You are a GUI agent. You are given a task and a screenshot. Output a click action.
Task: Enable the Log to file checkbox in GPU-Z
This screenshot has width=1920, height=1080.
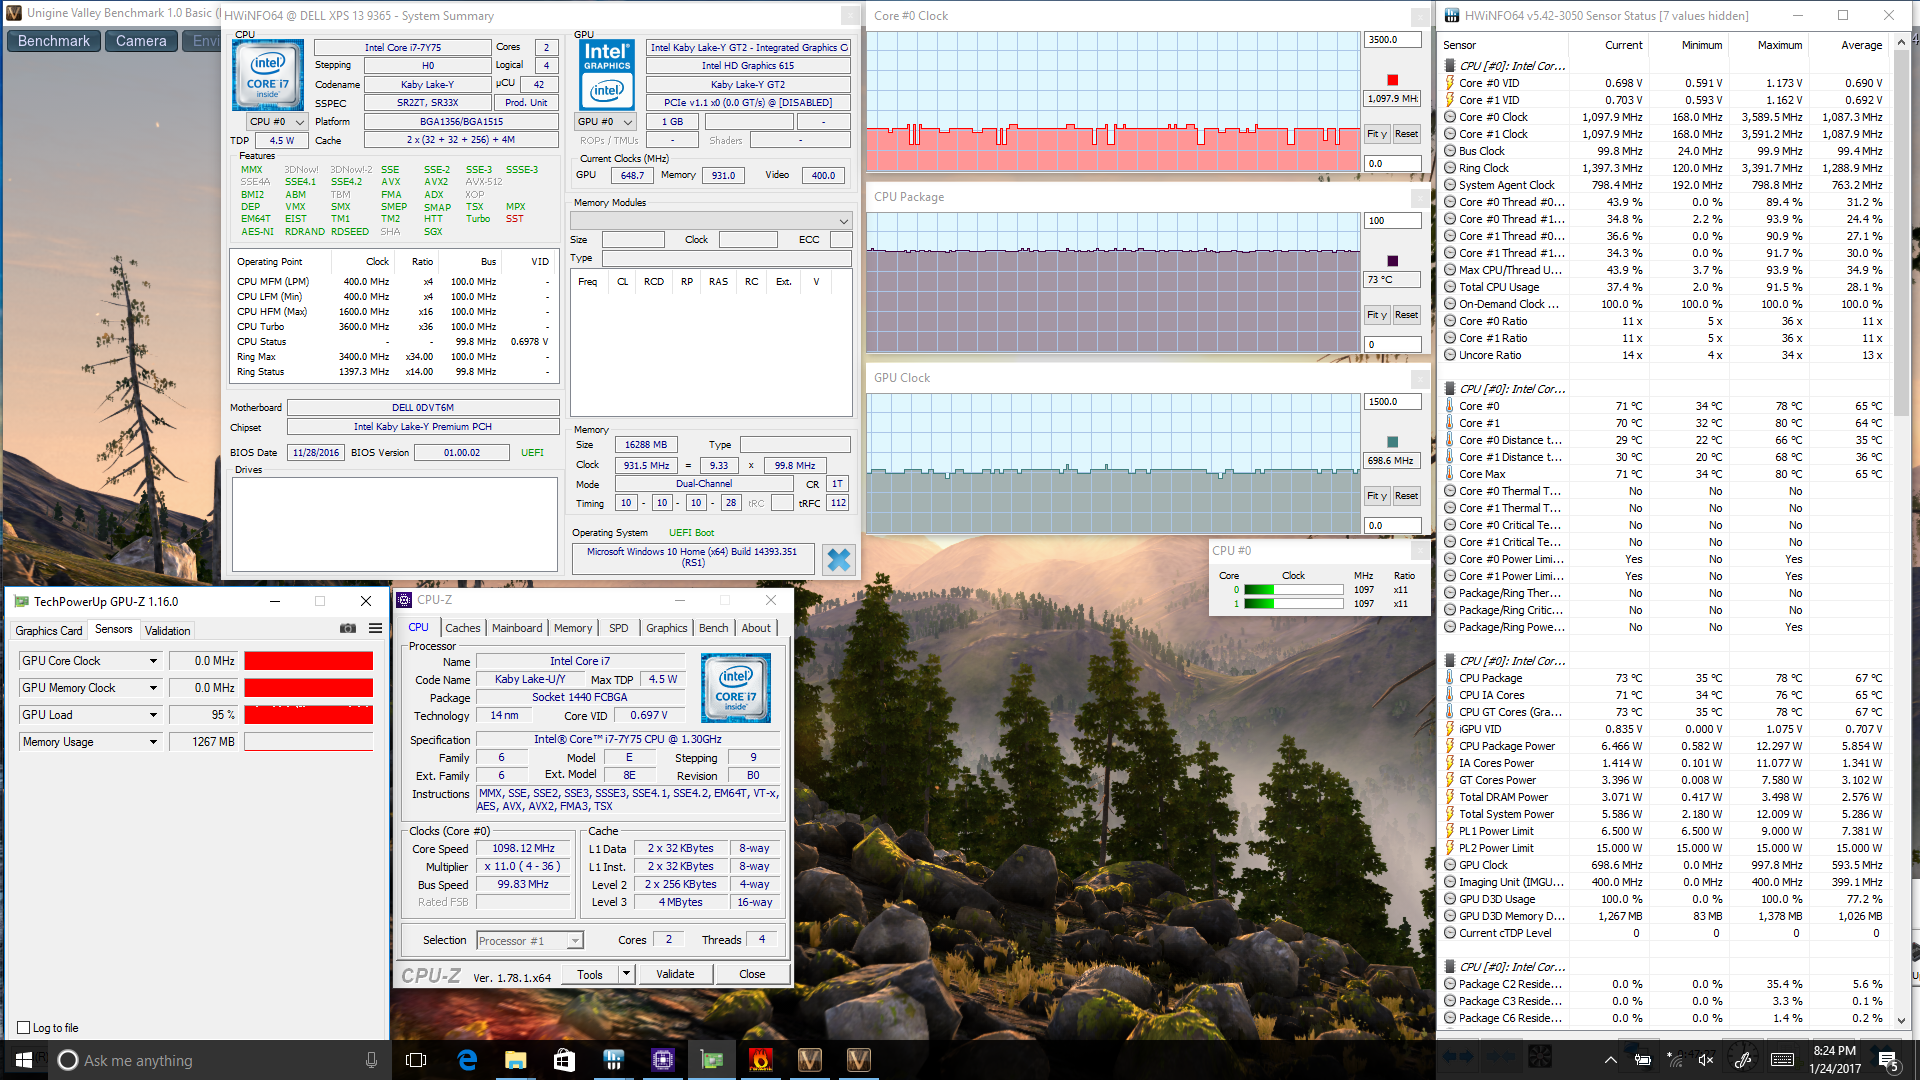(x=24, y=1027)
